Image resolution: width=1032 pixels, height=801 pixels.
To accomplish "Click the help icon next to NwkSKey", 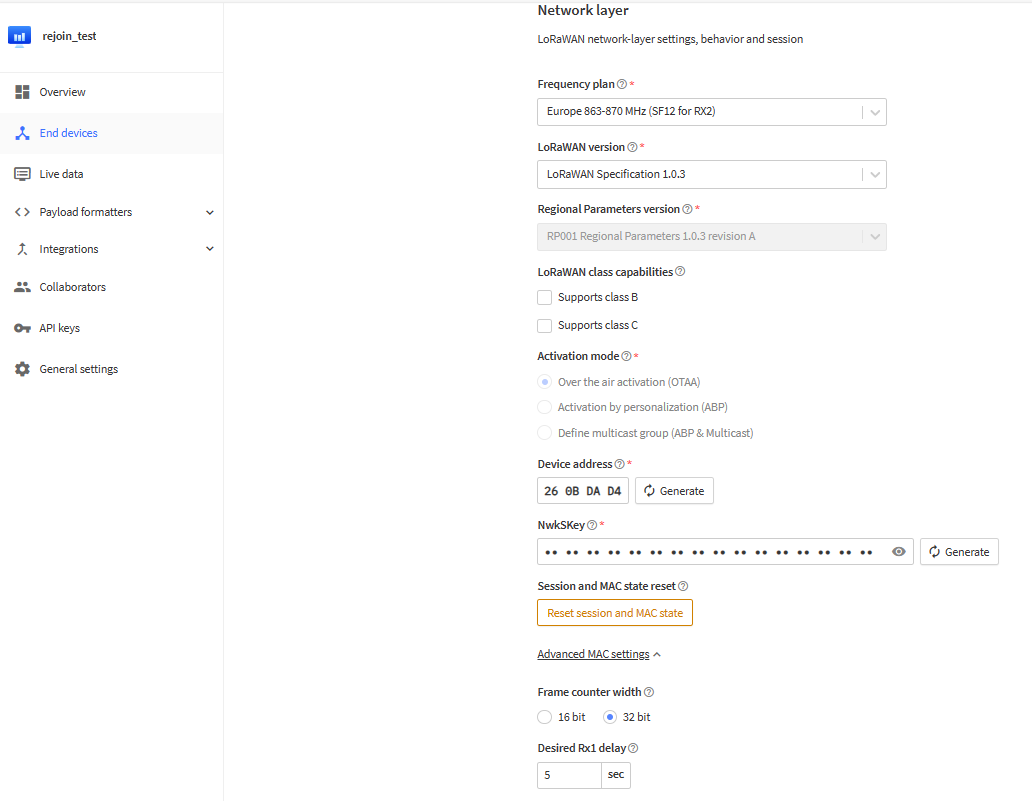I will pos(592,525).
